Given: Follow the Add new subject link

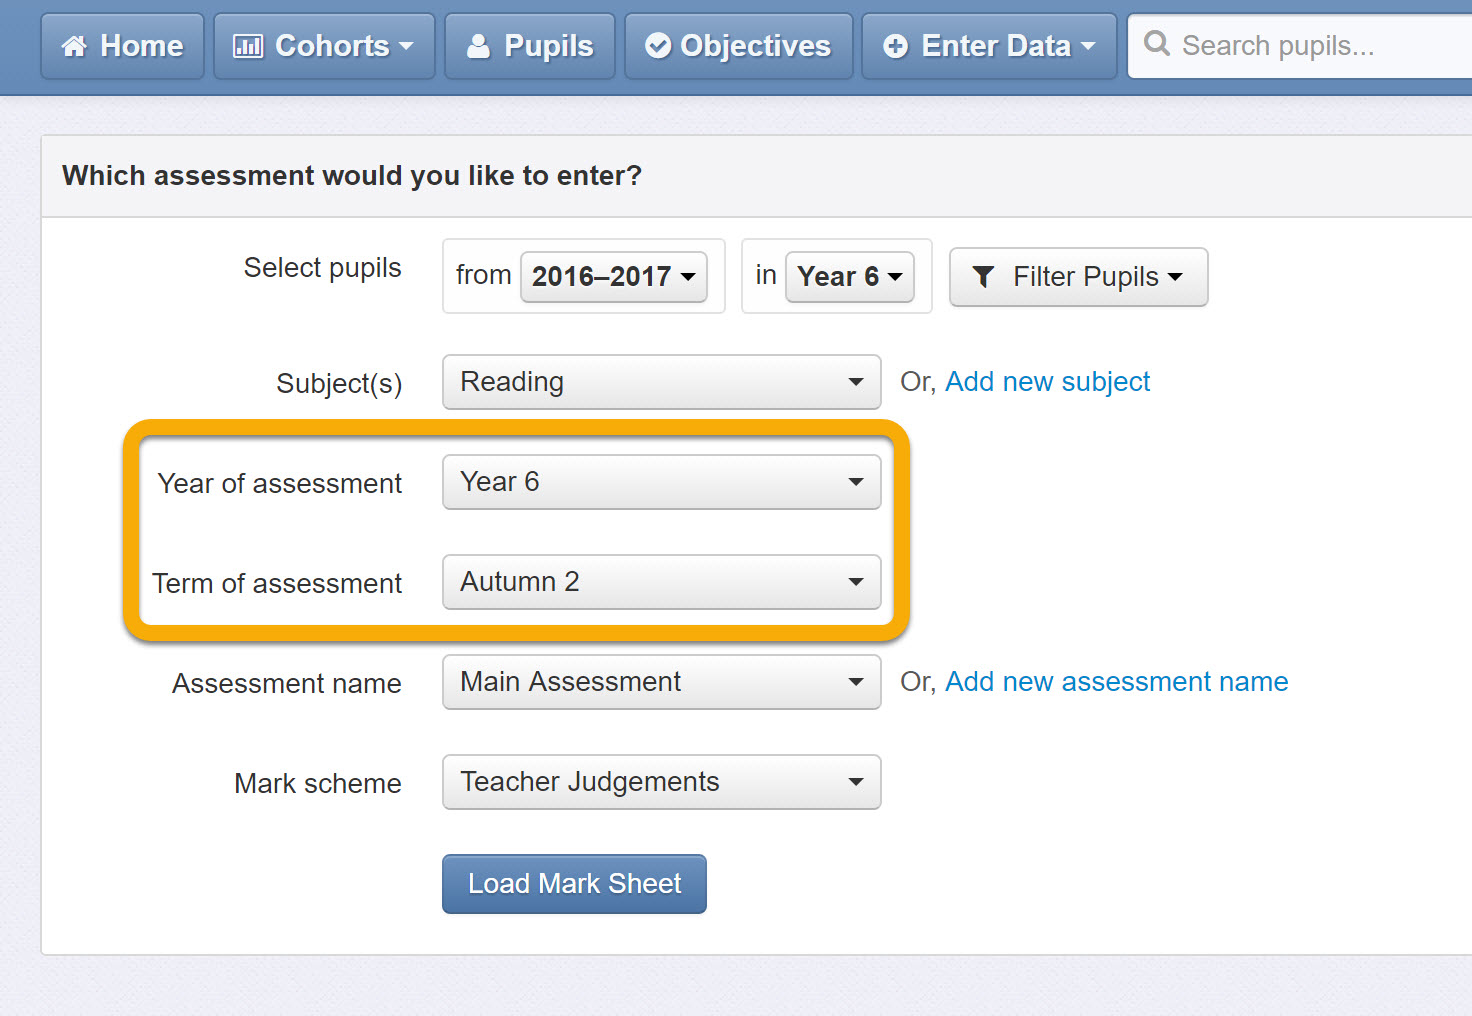Looking at the screenshot, I should tap(1048, 382).
